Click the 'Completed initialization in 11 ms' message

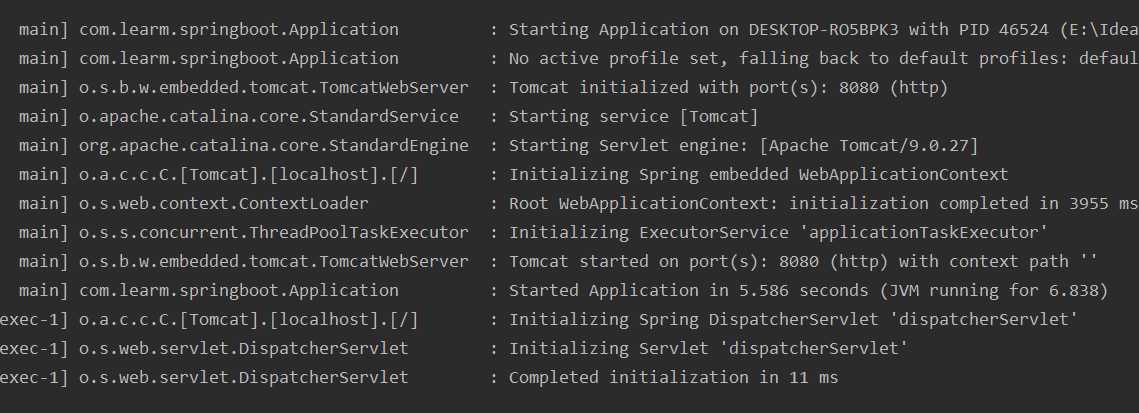tap(673, 378)
